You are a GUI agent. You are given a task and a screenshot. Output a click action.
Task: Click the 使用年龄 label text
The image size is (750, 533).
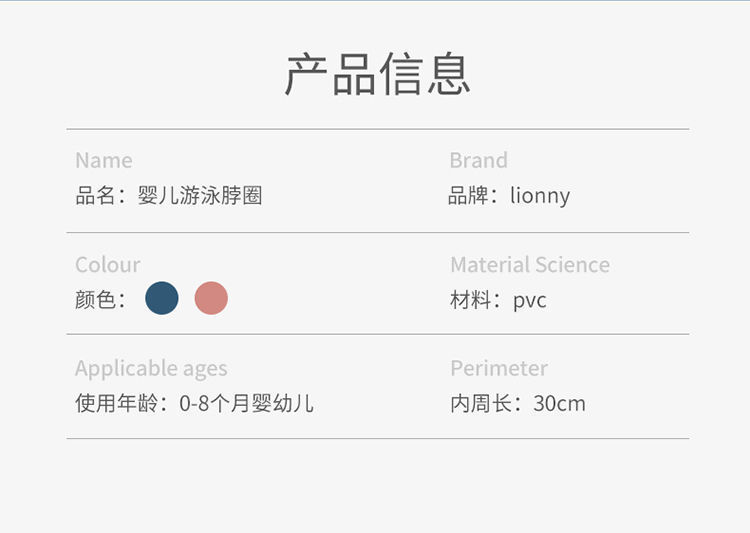click(113, 404)
